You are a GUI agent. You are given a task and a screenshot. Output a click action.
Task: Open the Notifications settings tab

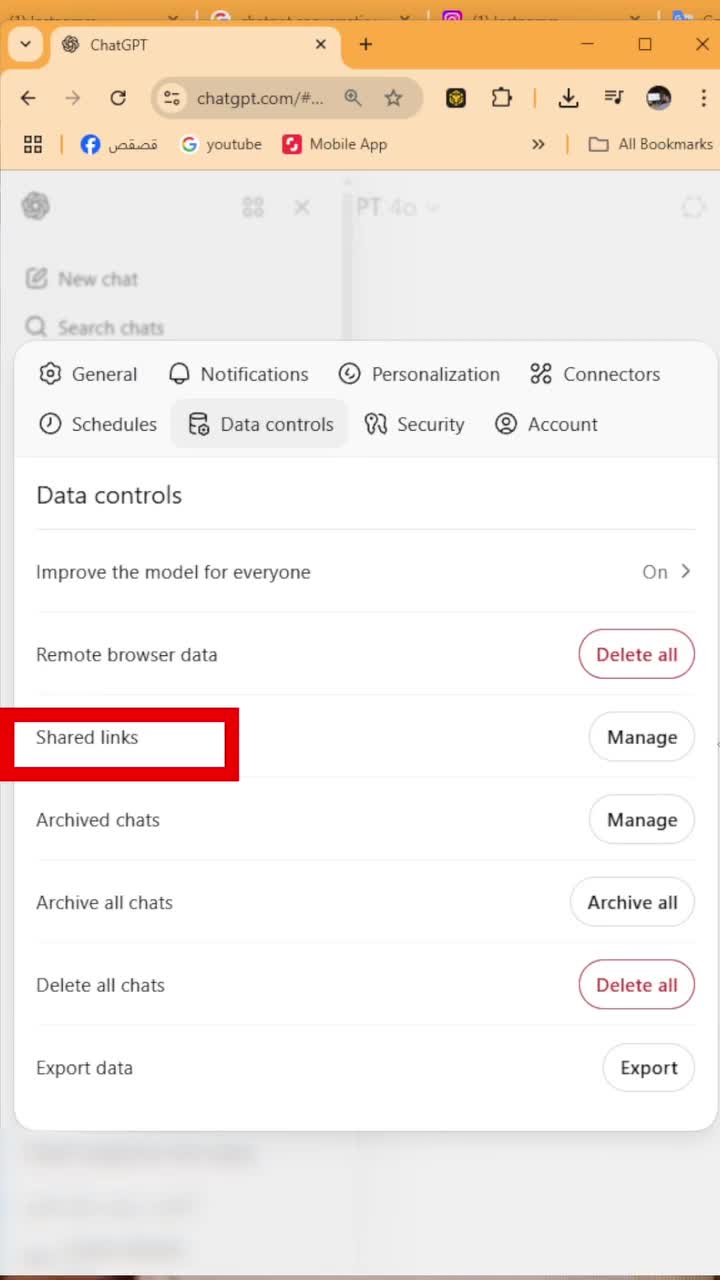pos(238,374)
